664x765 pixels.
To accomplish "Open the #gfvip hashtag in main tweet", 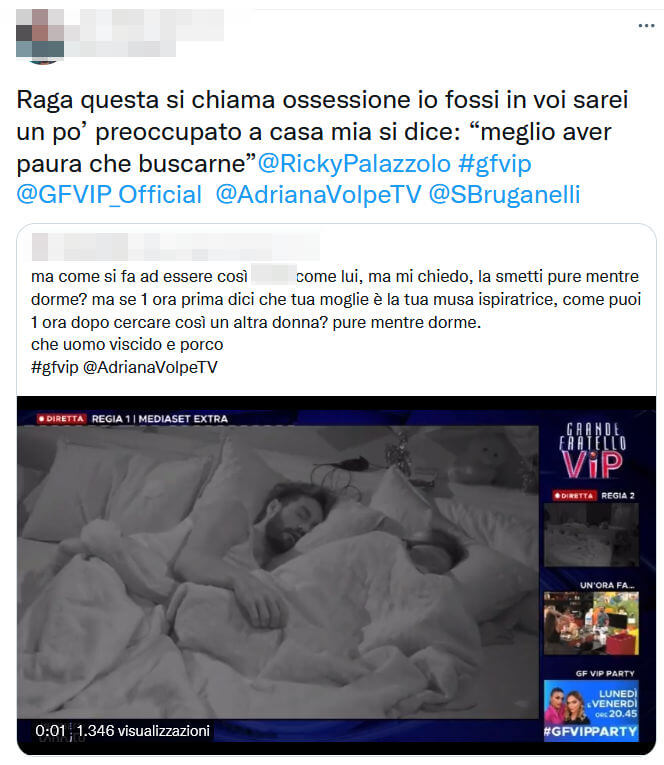I will click(494, 163).
